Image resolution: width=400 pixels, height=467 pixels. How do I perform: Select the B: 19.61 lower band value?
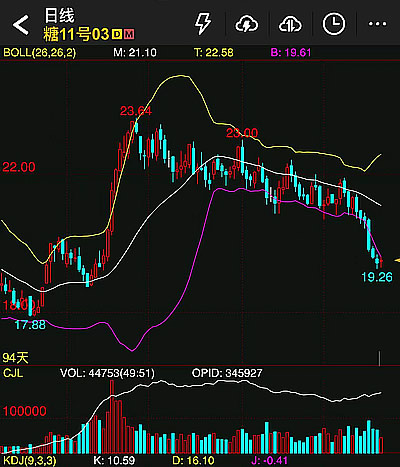(291, 53)
